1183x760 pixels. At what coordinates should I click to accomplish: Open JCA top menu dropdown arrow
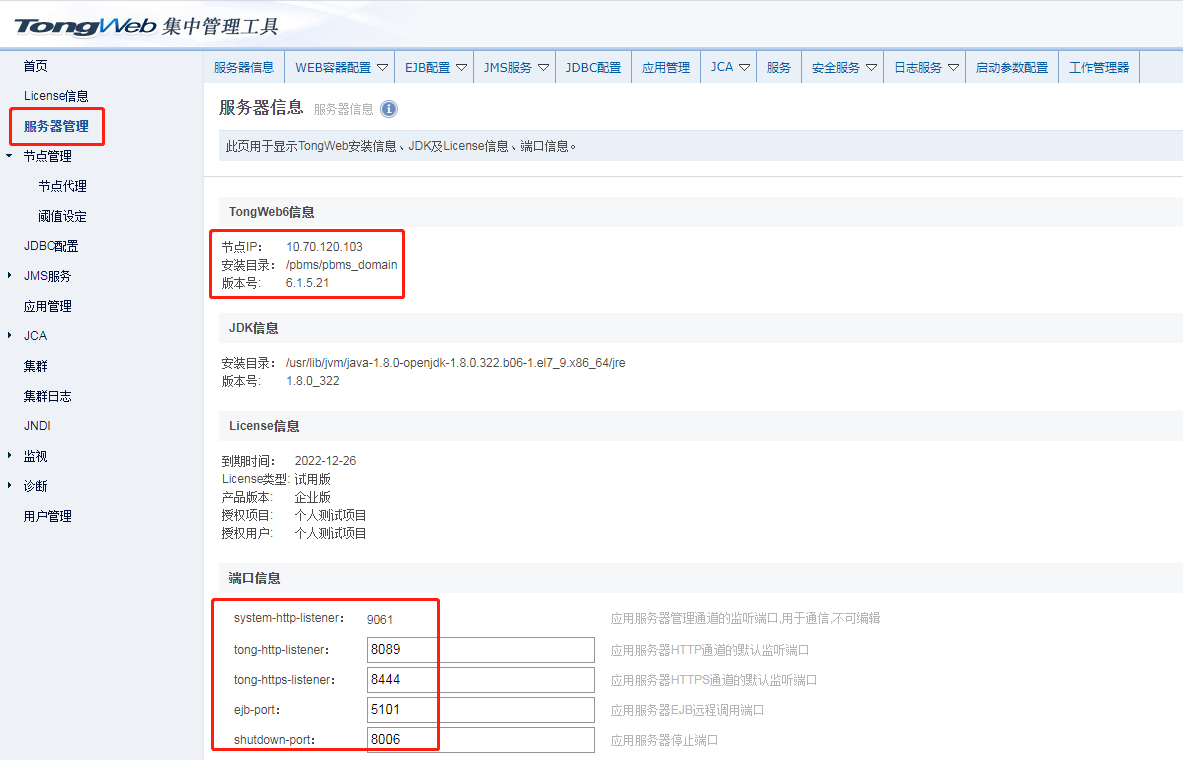745,68
